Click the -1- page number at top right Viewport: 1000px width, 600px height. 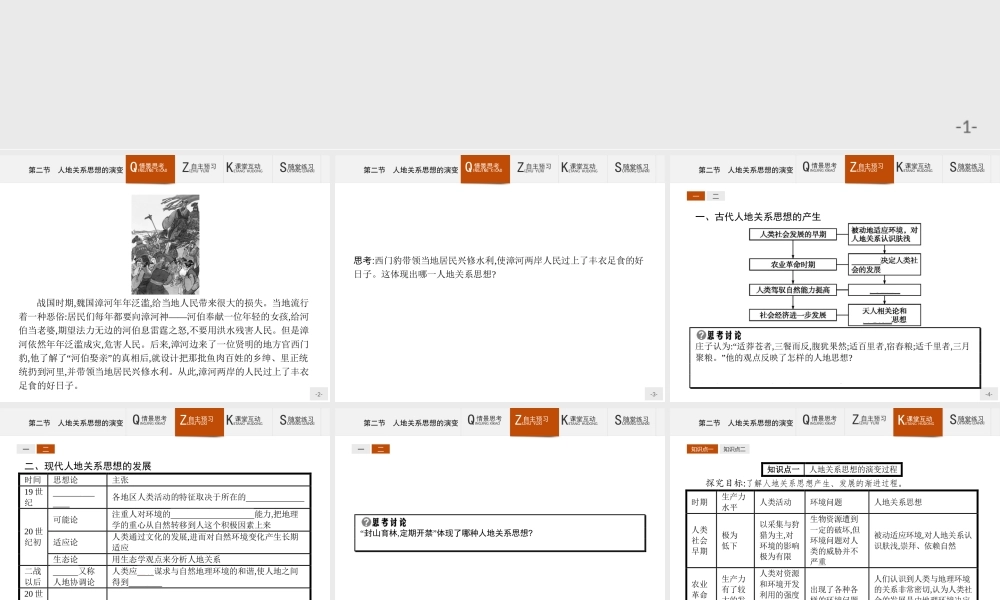968,125
